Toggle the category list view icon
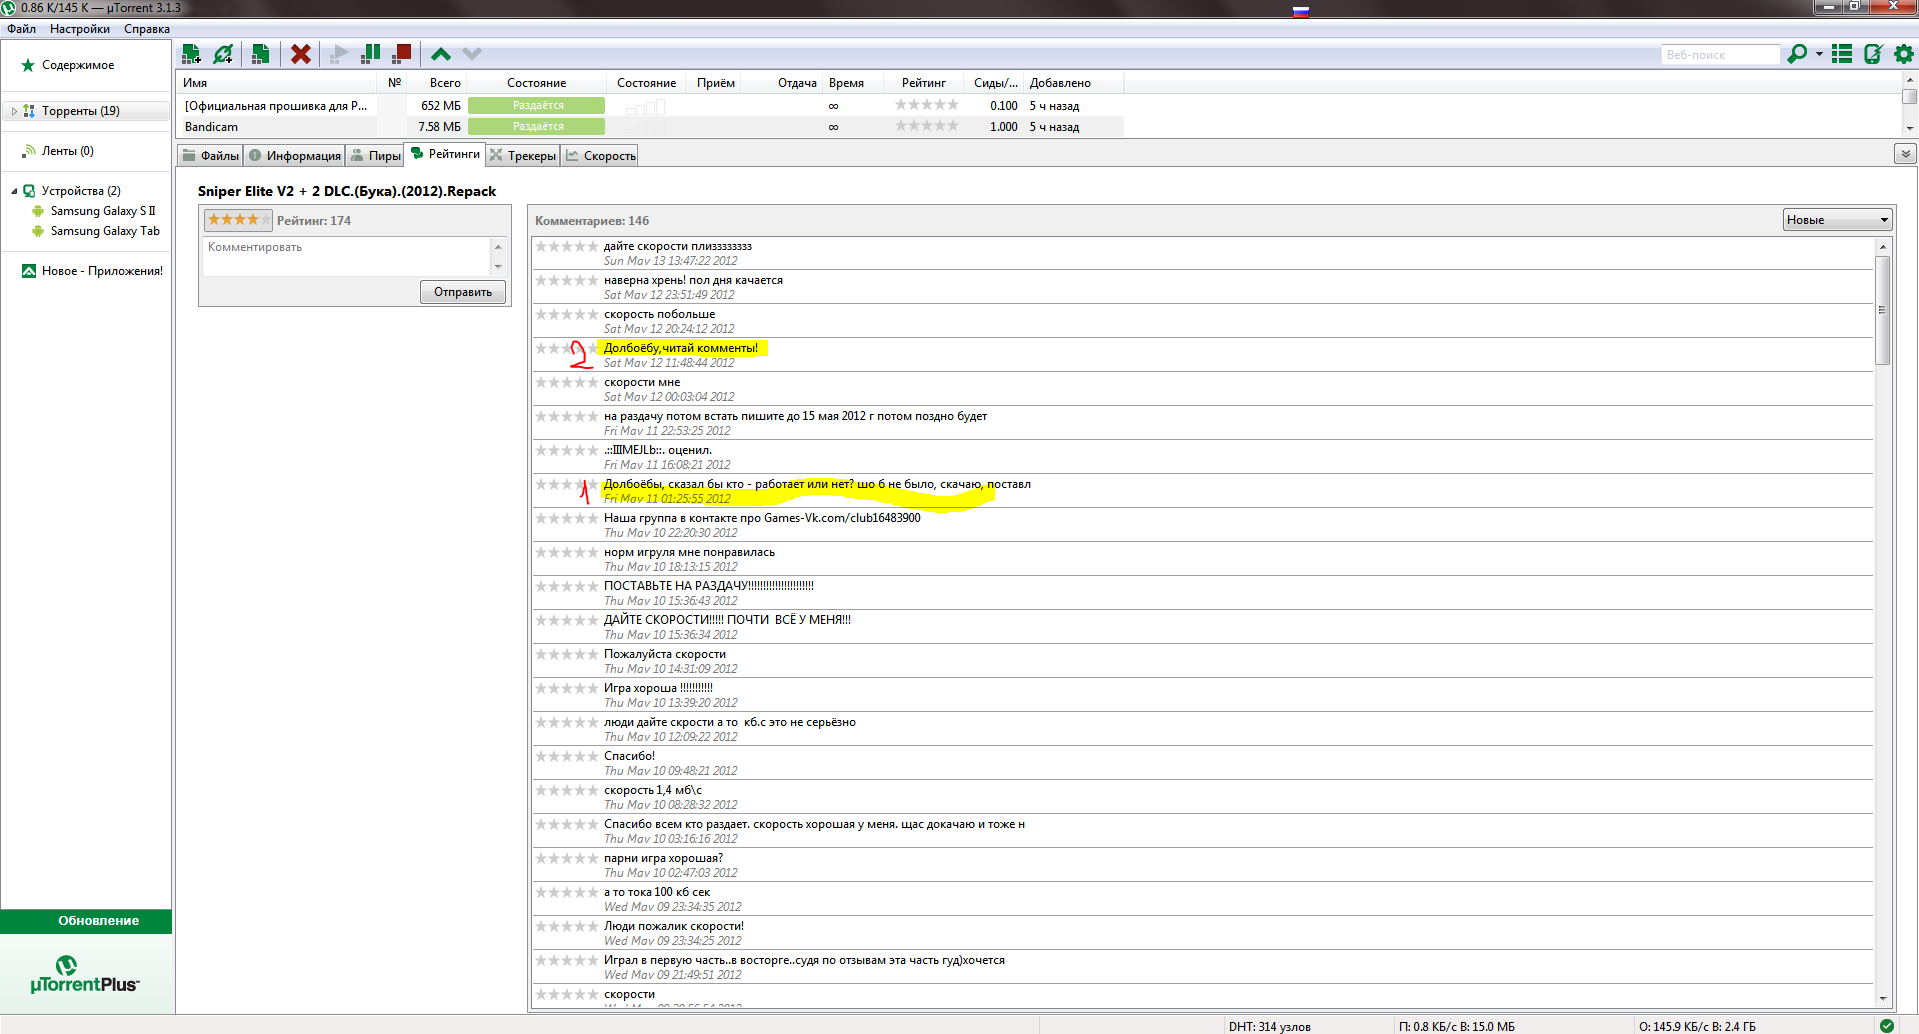Viewport: 1919px width, 1034px height. click(1841, 54)
